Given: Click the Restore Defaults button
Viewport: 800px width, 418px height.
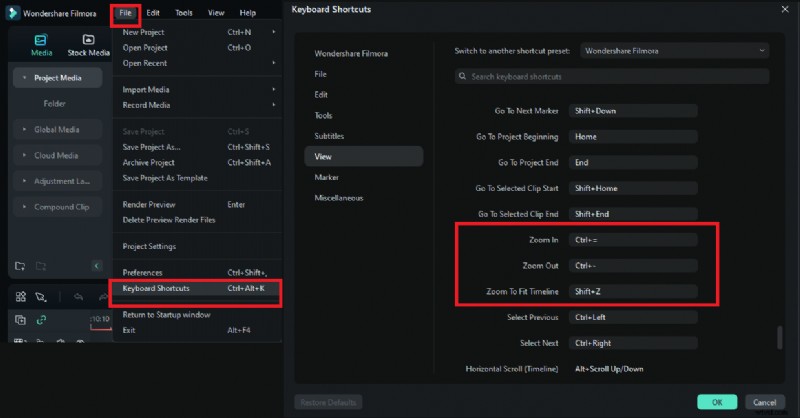Looking at the screenshot, I should coord(328,402).
